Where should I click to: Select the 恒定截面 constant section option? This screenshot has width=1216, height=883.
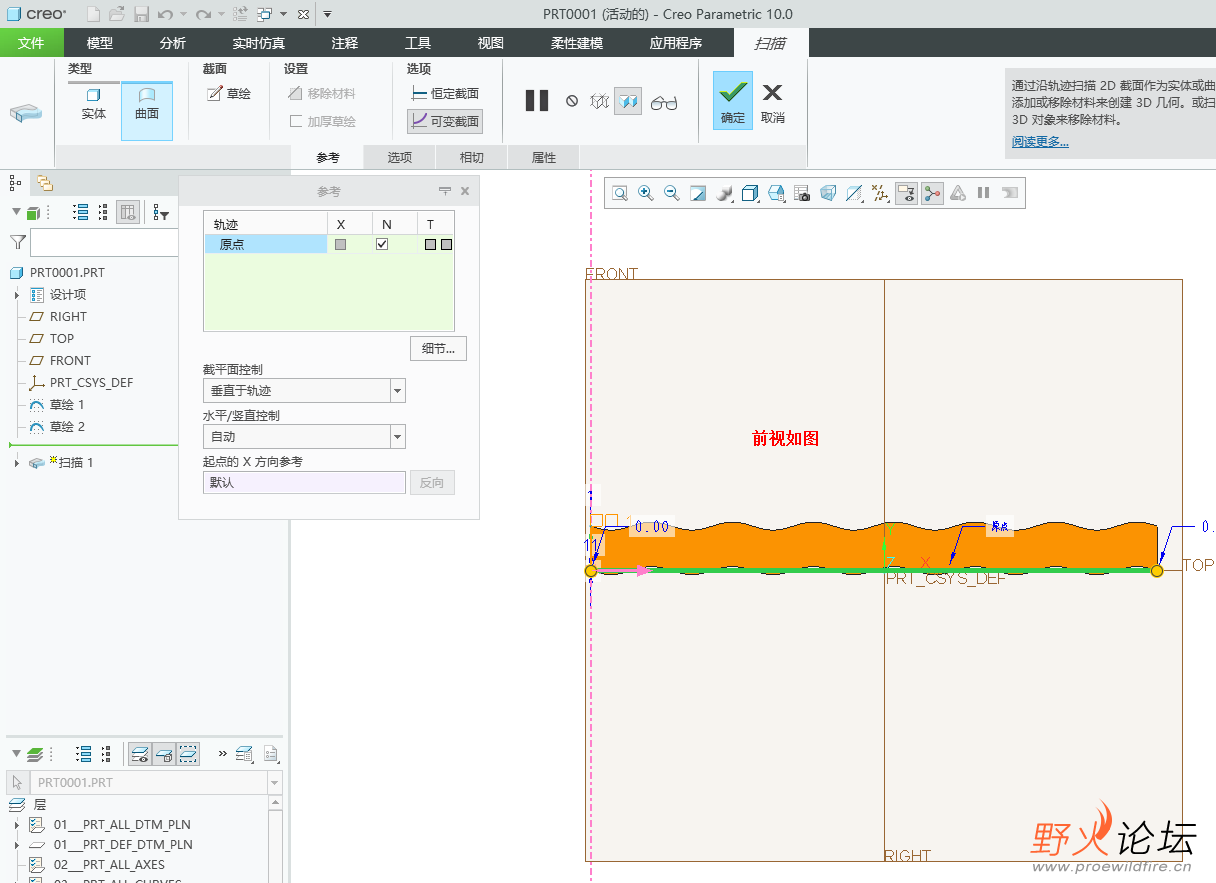coord(445,93)
